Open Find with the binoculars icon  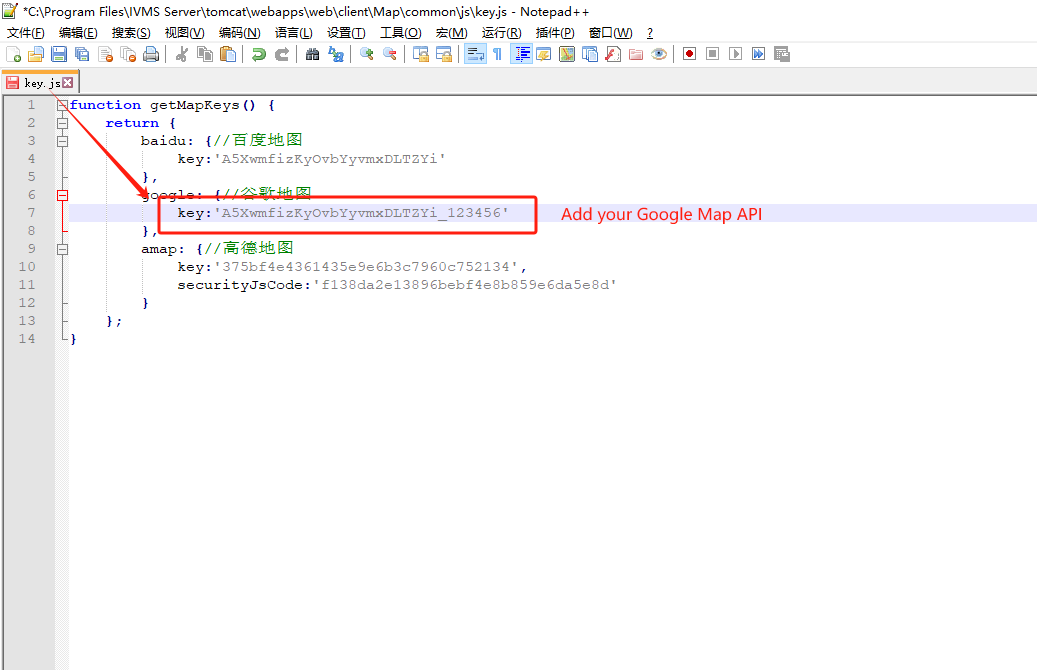click(x=313, y=54)
